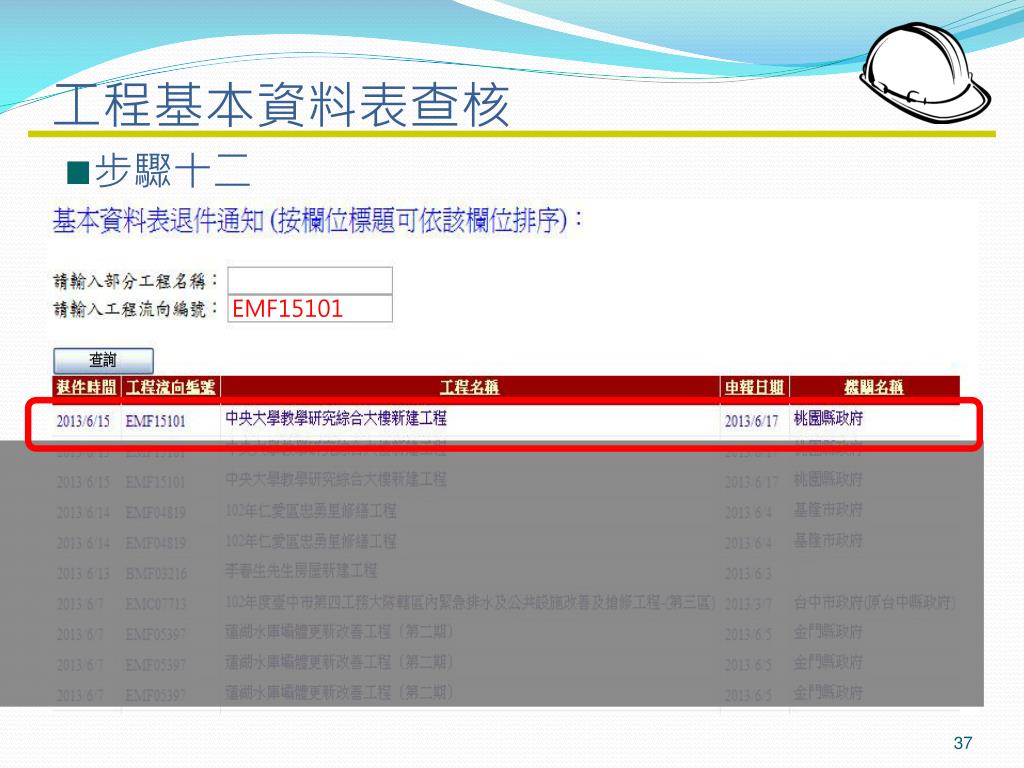Click 桃園縣政府 in the highlighted row
Viewport: 1024px width, 768px height.
(828, 419)
